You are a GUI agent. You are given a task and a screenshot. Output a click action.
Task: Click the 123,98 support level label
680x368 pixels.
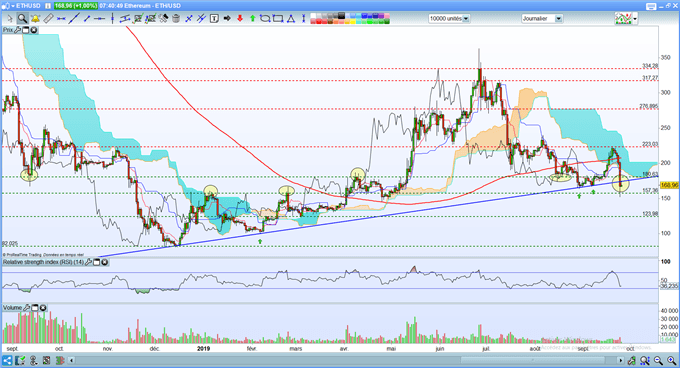click(650, 214)
